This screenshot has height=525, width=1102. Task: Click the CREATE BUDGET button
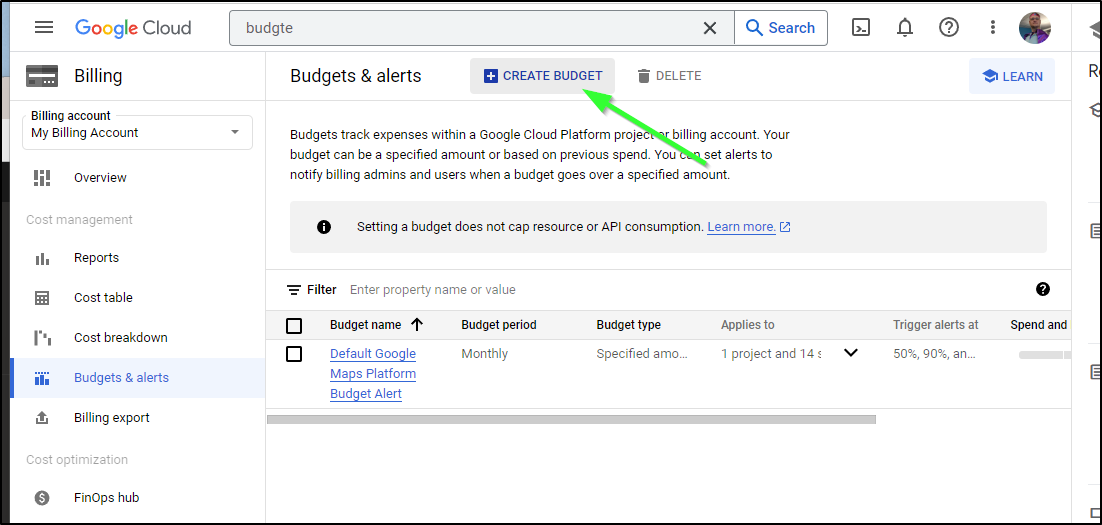click(543, 76)
